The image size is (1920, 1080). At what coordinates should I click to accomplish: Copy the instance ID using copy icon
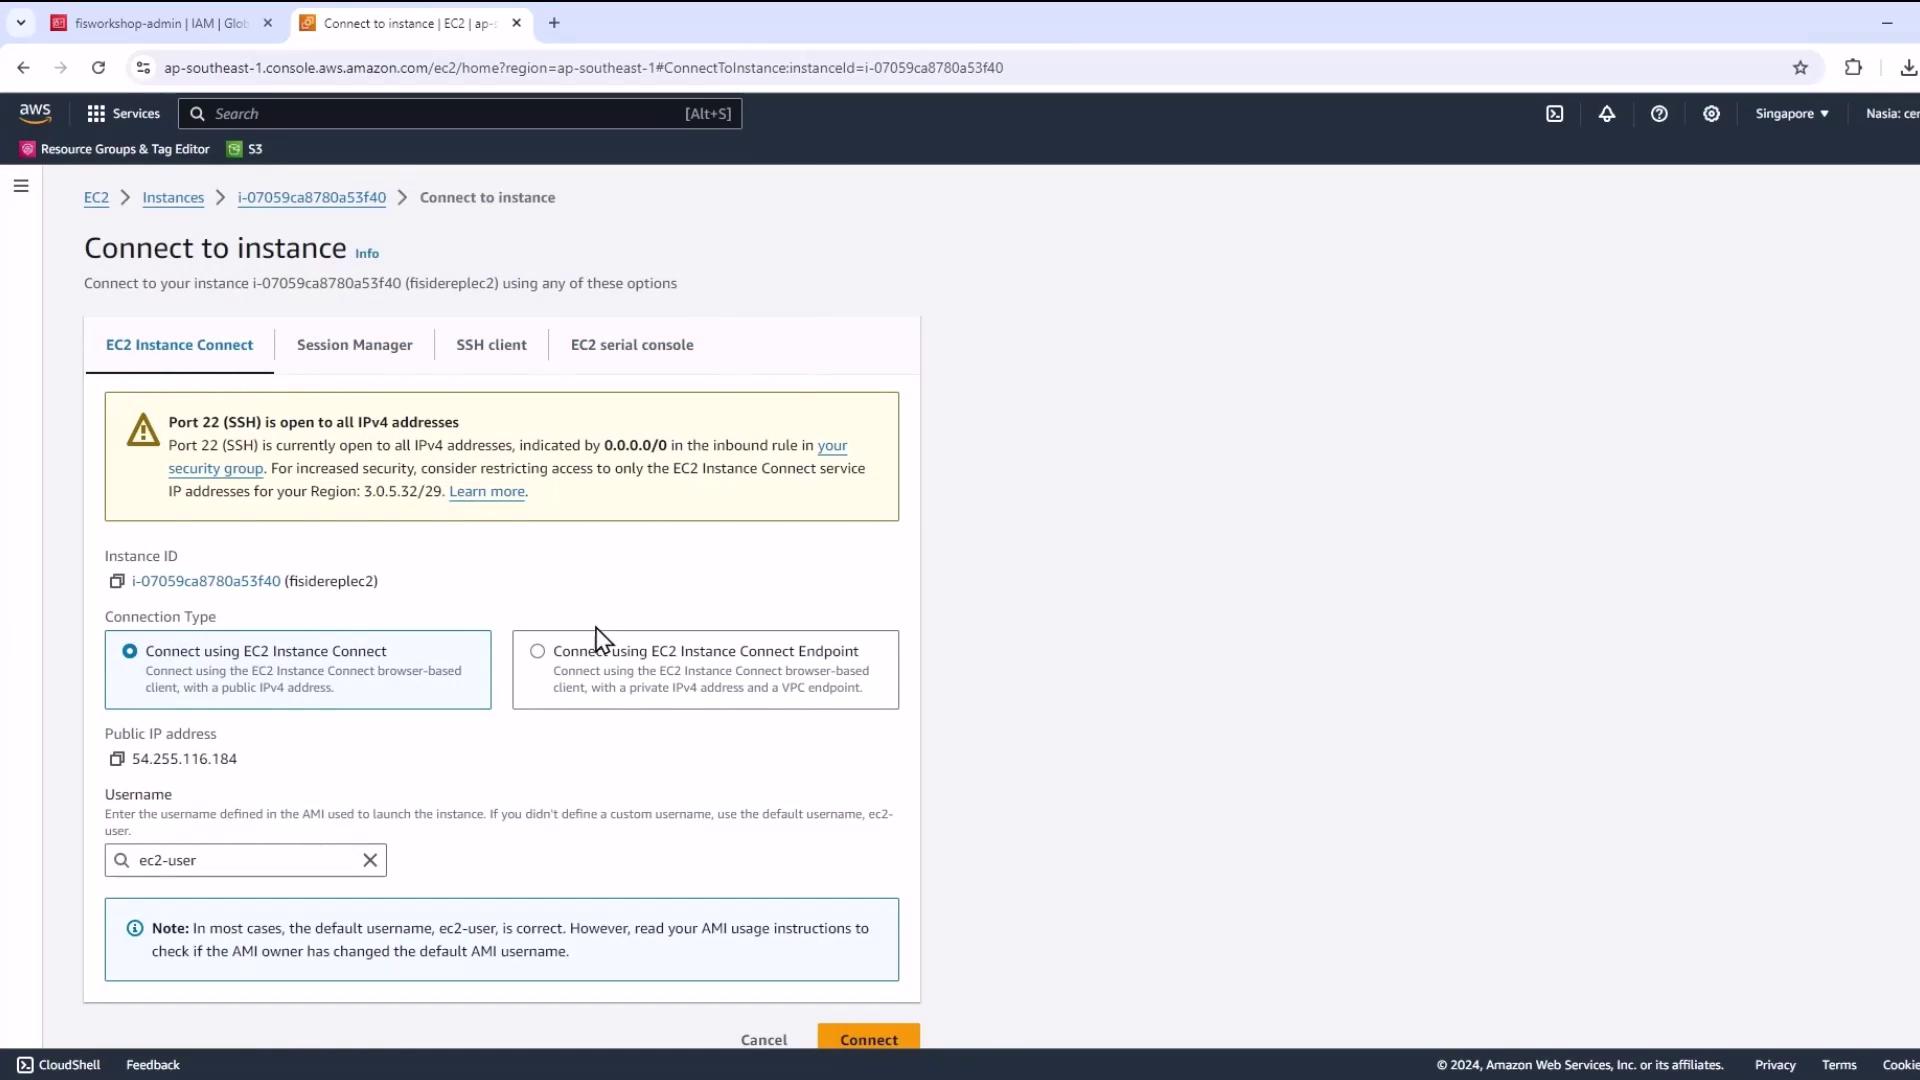coord(117,581)
